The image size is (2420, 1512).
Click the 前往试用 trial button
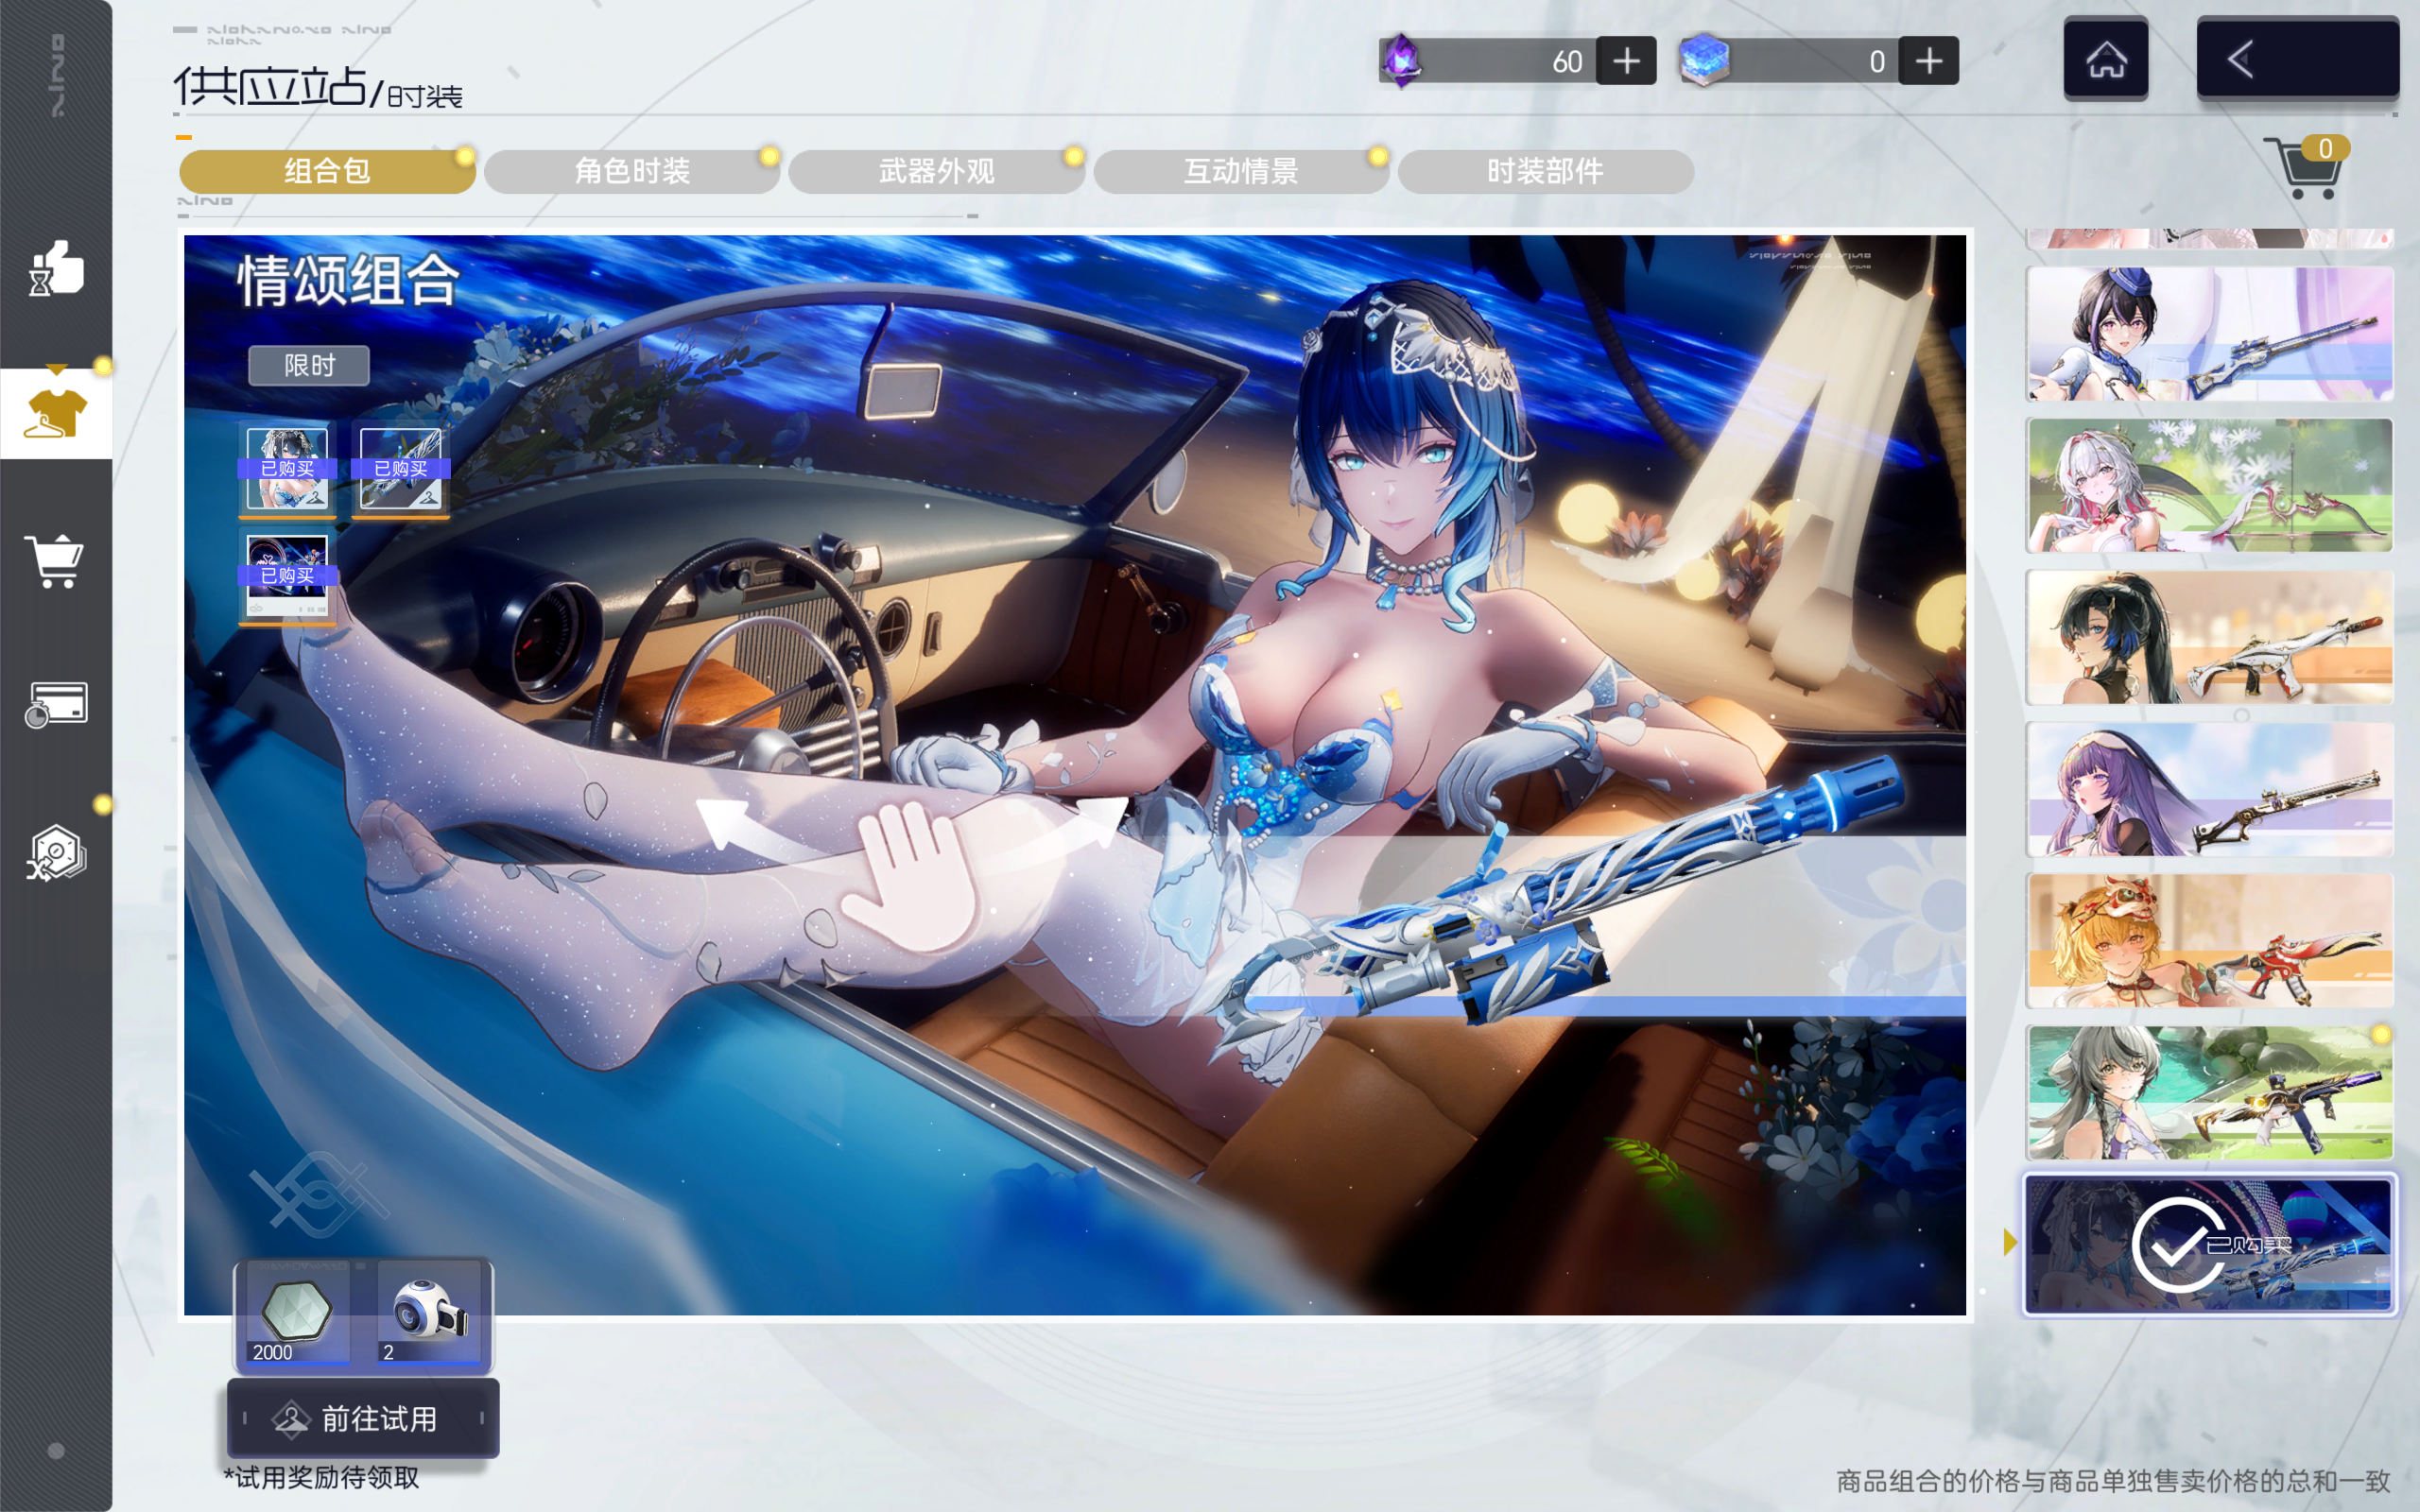[x=363, y=1418]
